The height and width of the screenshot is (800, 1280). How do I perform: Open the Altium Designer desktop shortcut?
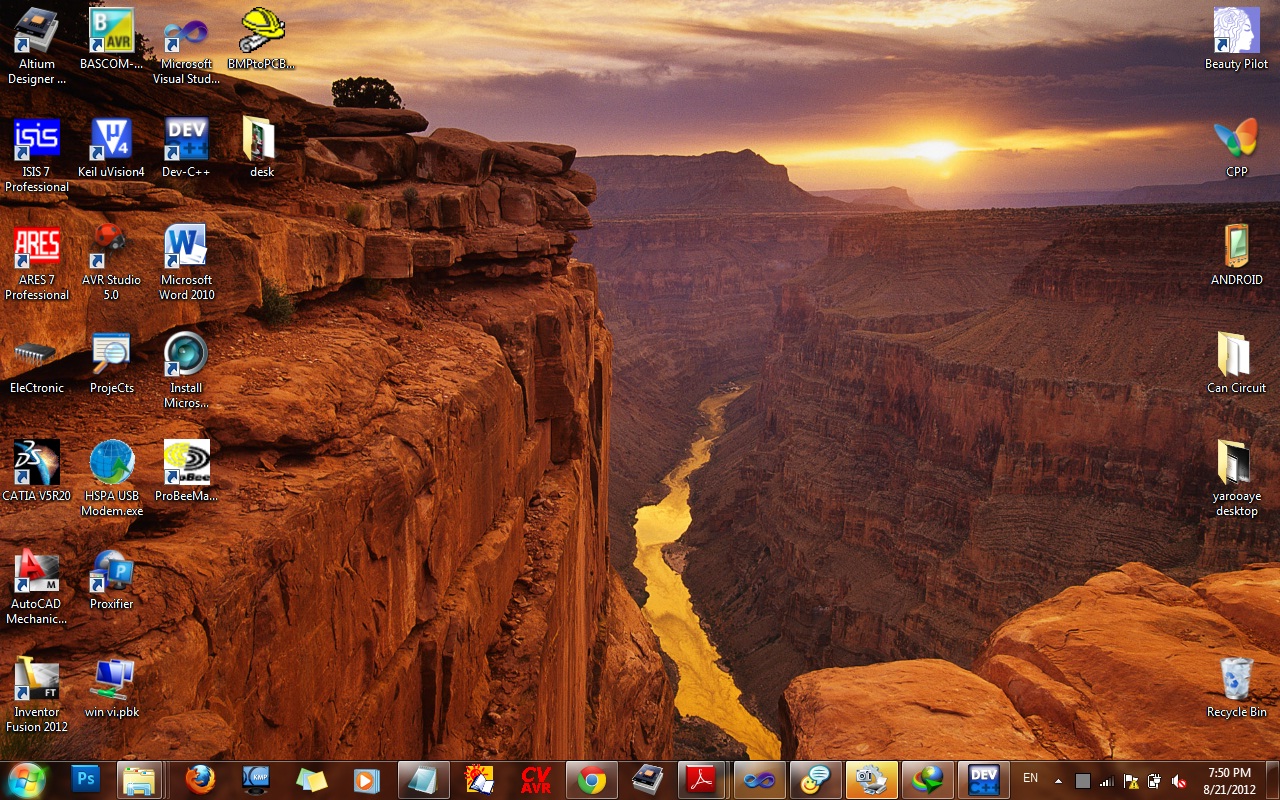pyautogui.click(x=37, y=46)
